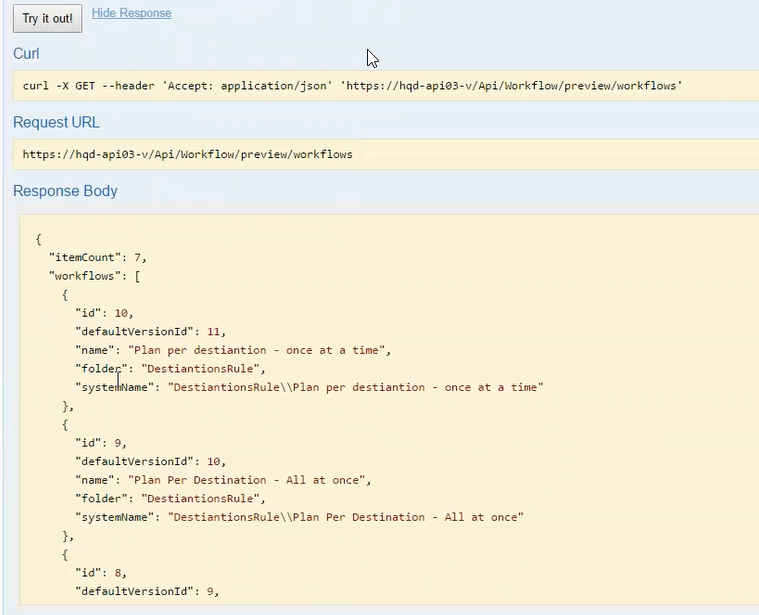Select the "id": 9 line
The image size is (759, 615).
pyautogui.click(x=100, y=443)
